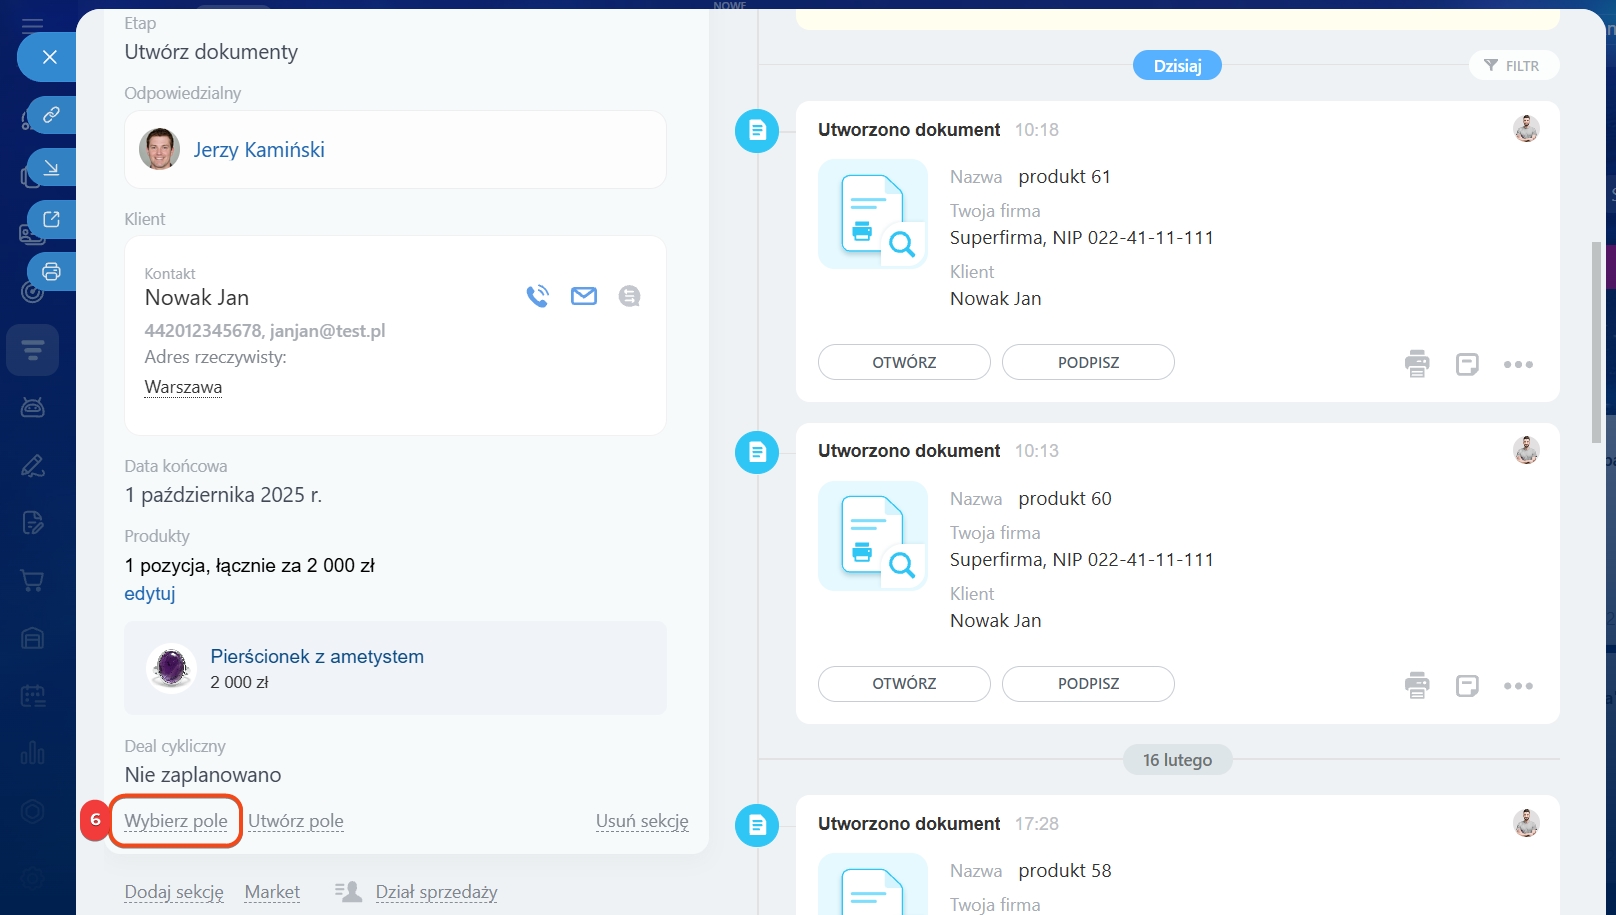
Task: Click the timeline document icon at 10:18
Action: [757, 131]
